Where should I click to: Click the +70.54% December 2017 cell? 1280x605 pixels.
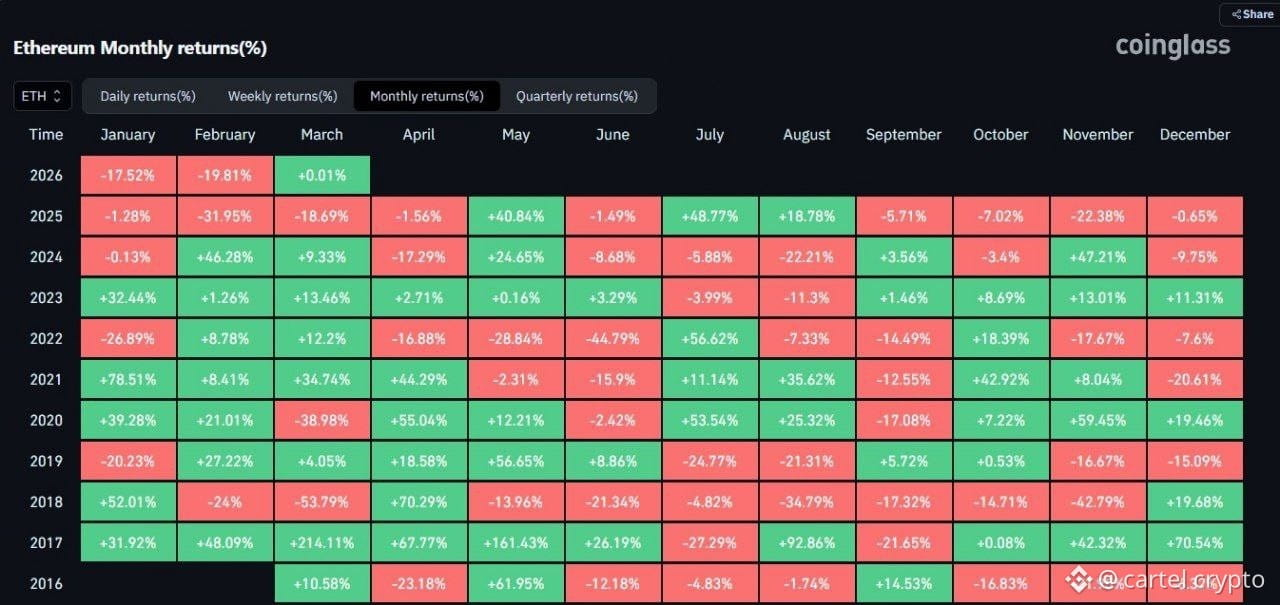click(1195, 543)
